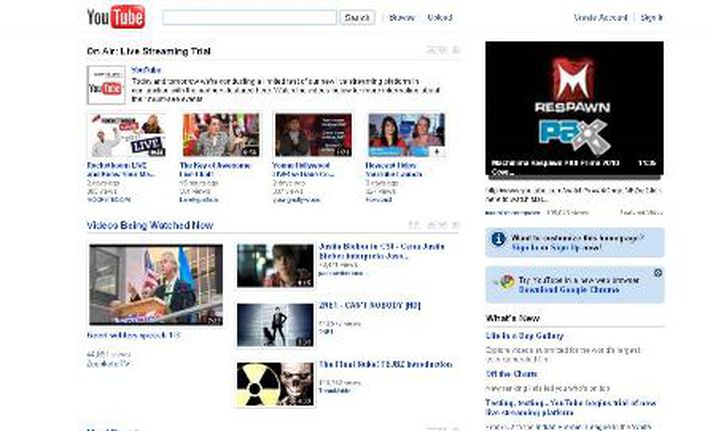Click the Featured Videos link under the player
The image size is (713, 431).
pyautogui.click(x=642, y=212)
